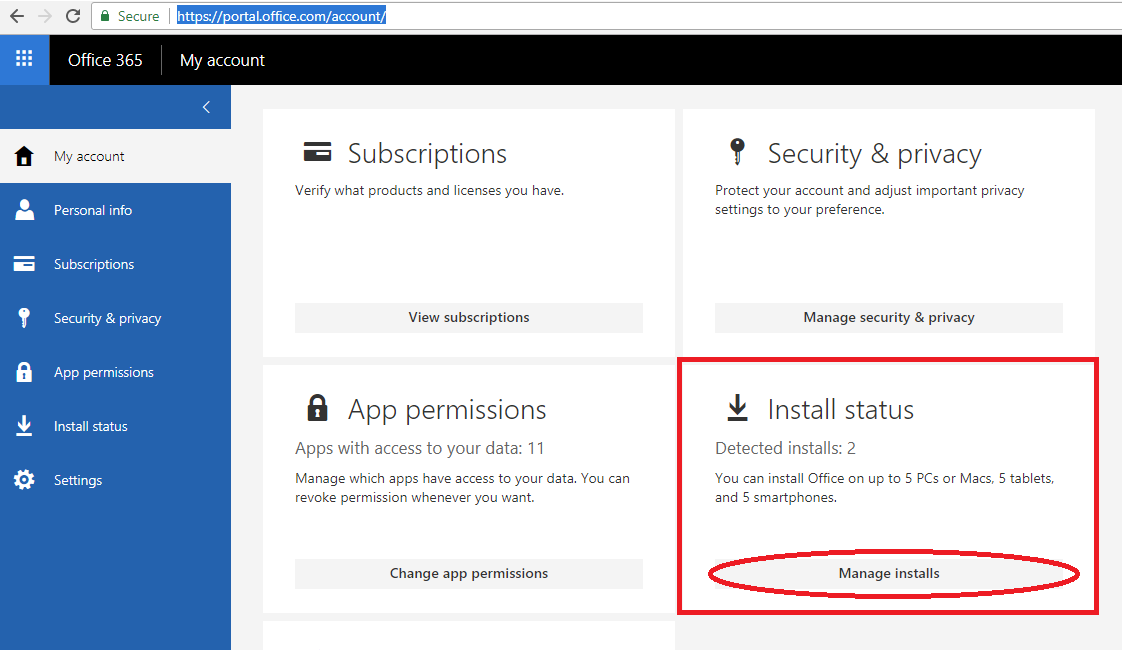Image resolution: width=1122 pixels, height=650 pixels.
Task: Click the key icon beside Security & privacy in sidebar
Action: pyautogui.click(x=24, y=318)
